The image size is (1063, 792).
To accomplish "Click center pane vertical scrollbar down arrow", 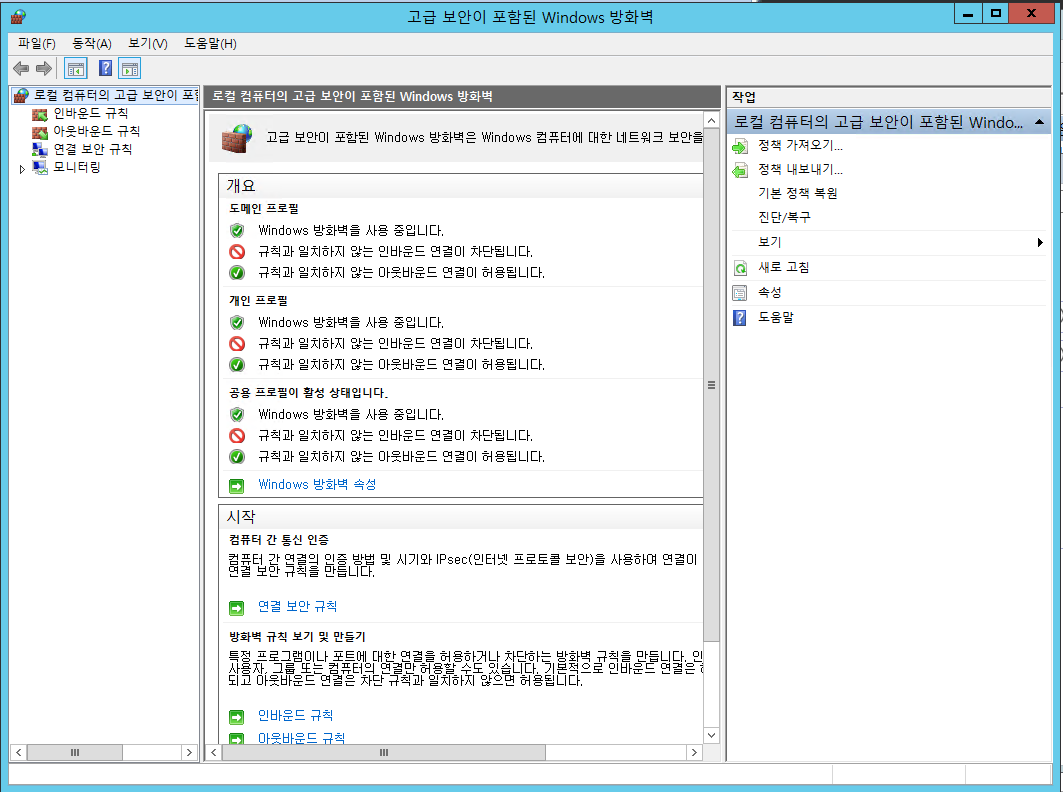I will pyautogui.click(x=711, y=735).
